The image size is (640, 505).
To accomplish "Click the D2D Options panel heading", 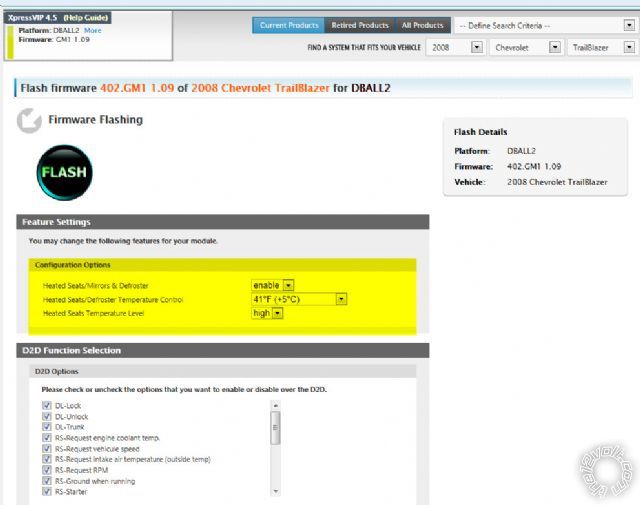I will 57,372.
